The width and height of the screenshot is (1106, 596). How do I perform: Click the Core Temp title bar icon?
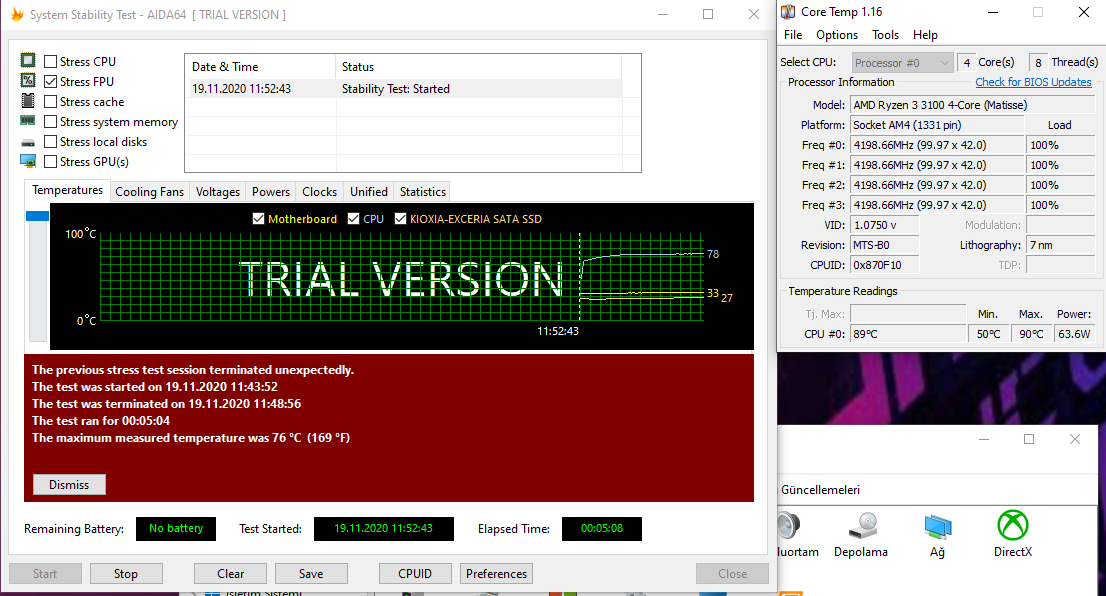(788, 12)
